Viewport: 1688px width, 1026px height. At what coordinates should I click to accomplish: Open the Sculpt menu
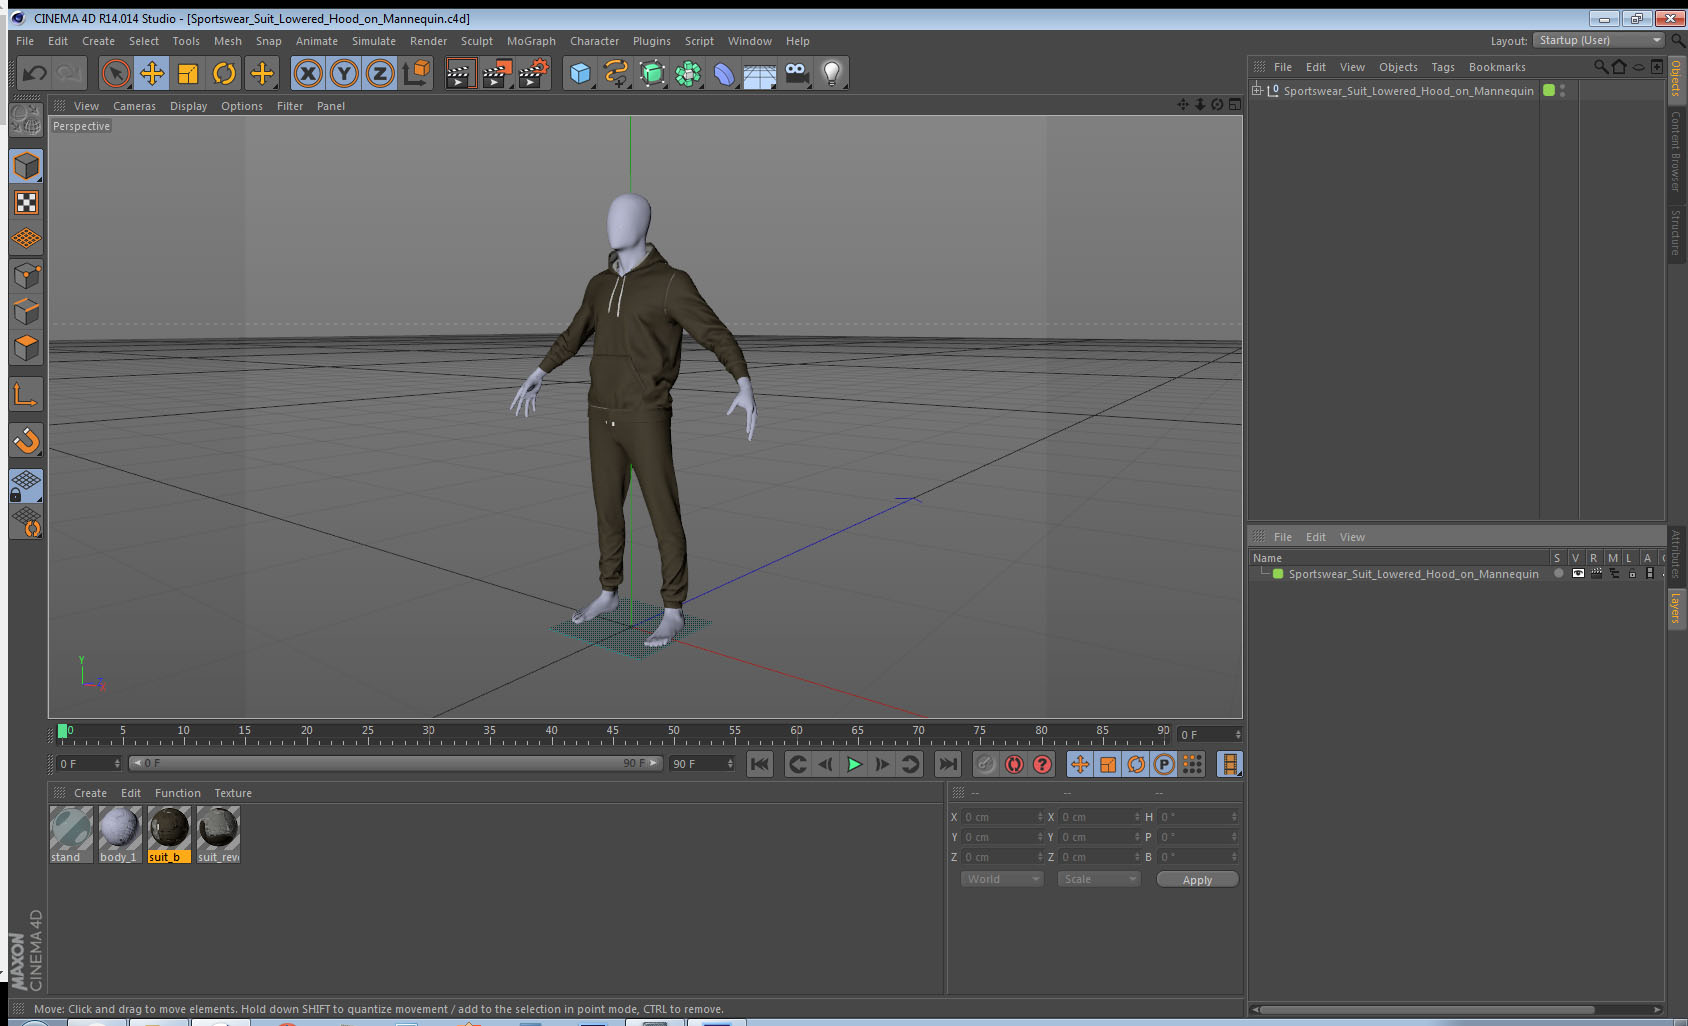click(477, 41)
